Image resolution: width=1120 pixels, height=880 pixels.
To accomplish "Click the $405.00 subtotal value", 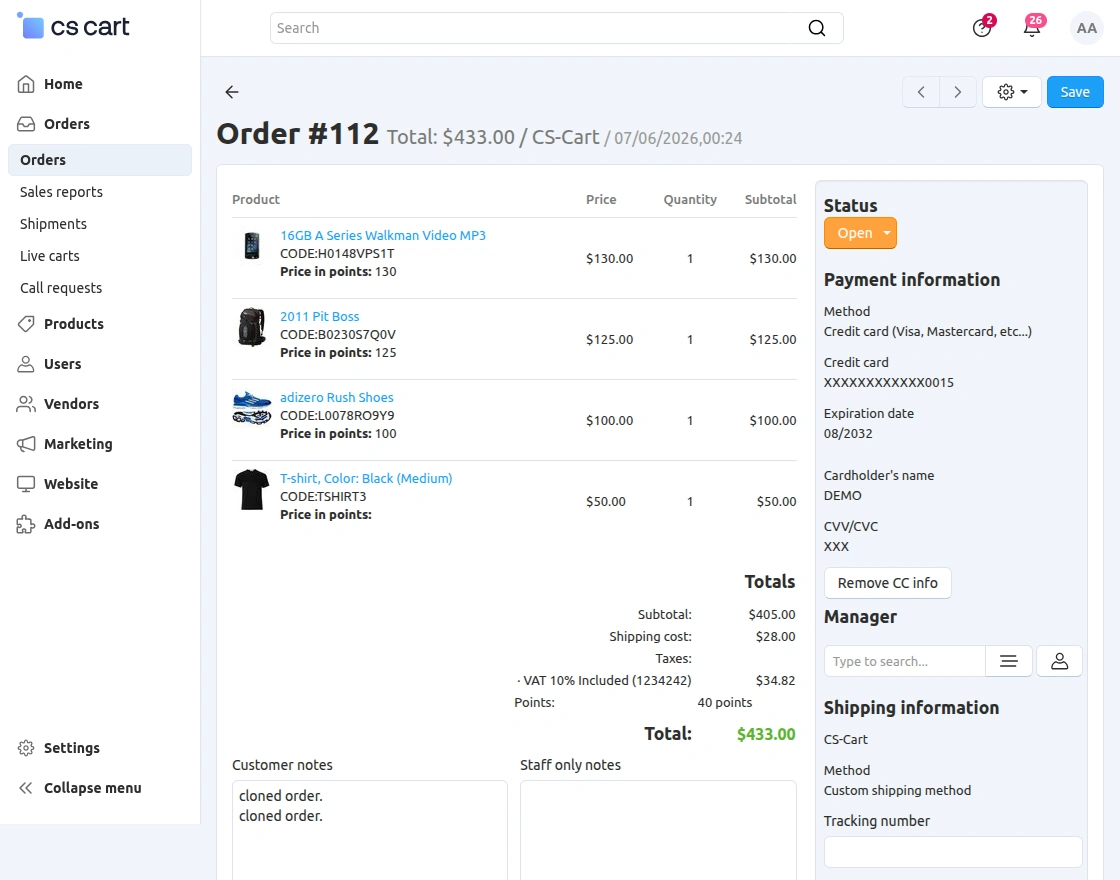I will (x=771, y=615).
